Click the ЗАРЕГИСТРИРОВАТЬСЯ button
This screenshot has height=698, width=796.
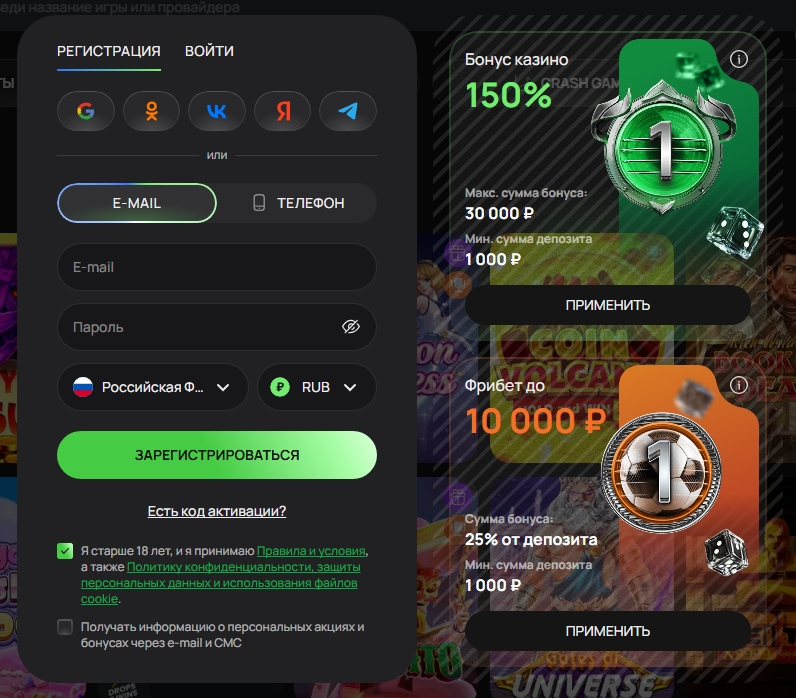point(217,455)
